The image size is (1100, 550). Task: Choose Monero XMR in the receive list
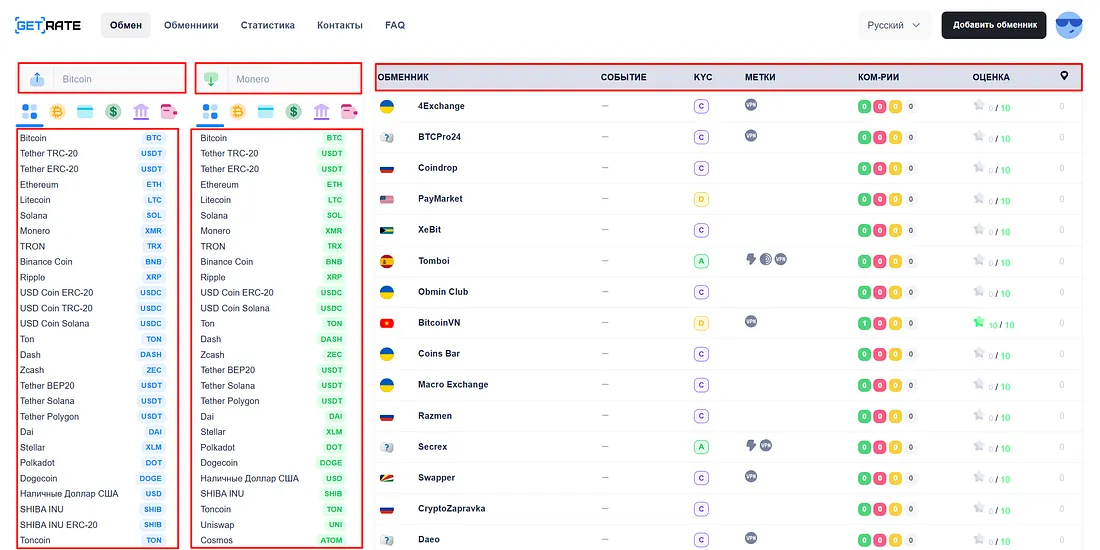273,231
